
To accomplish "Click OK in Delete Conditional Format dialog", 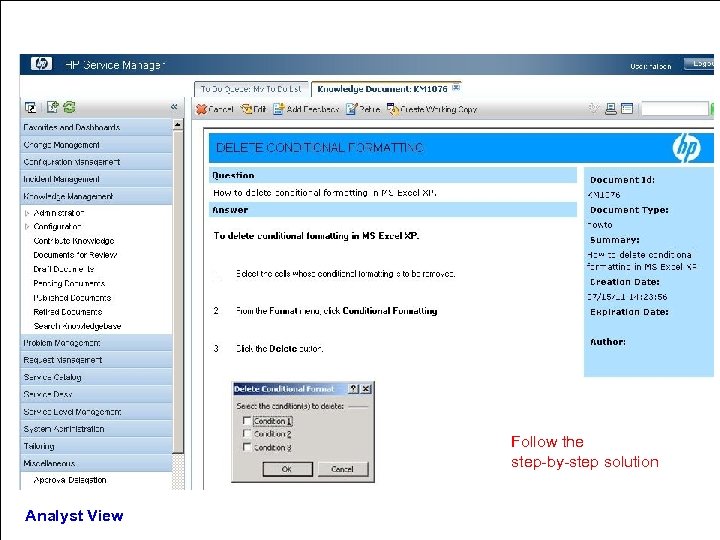I will point(287,469).
